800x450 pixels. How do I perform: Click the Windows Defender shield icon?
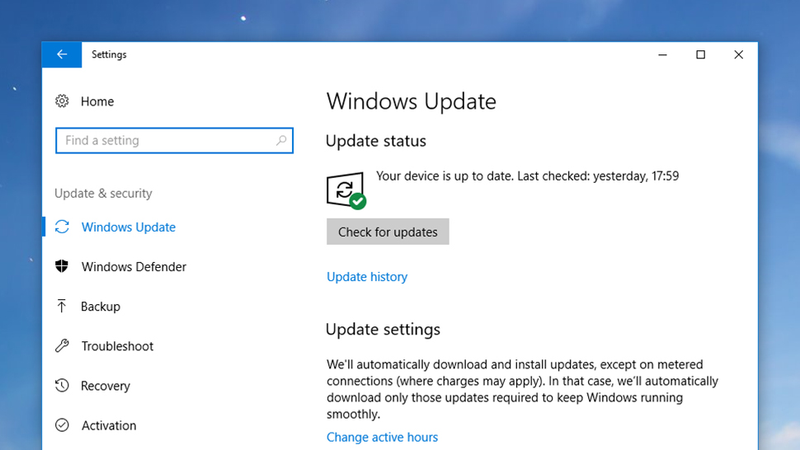pos(62,266)
